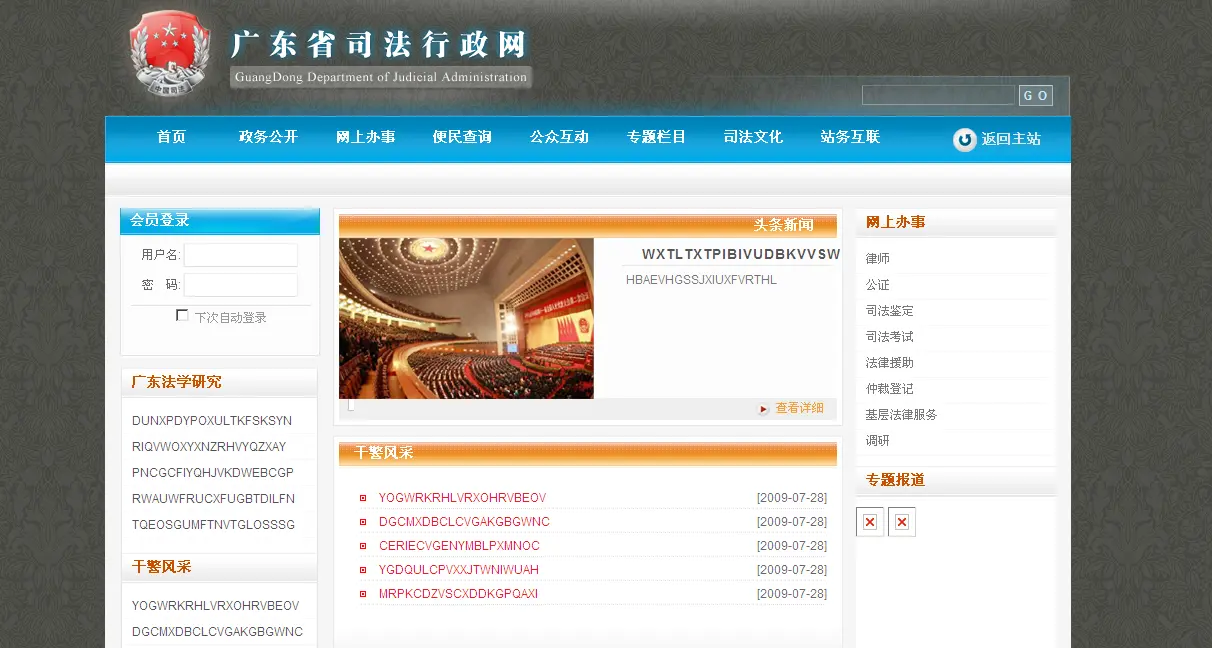1212x648 pixels.
Task: Click red bullet icon beside YOGWRKRHLVRXOHRVBEOV
Action: tap(363, 498)
